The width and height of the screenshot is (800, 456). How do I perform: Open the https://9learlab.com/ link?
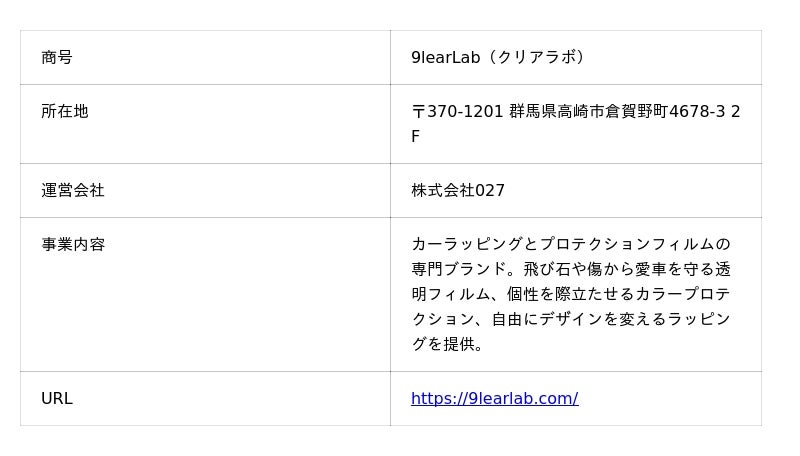pyautogui.click(x=494, y=398)
